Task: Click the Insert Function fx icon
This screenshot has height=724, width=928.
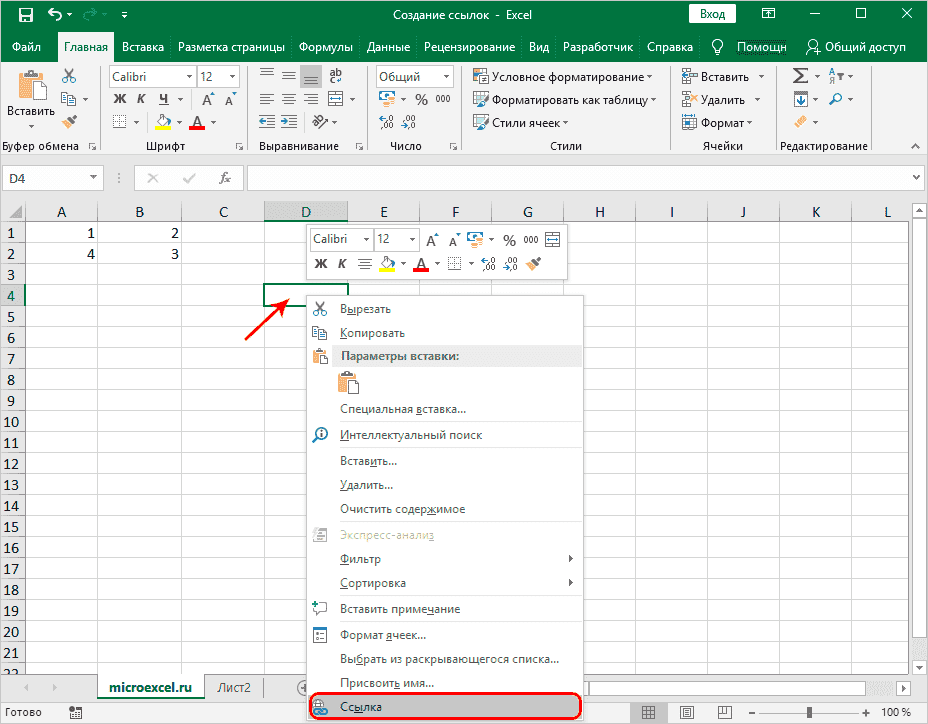Action: (x=226, y=177)
